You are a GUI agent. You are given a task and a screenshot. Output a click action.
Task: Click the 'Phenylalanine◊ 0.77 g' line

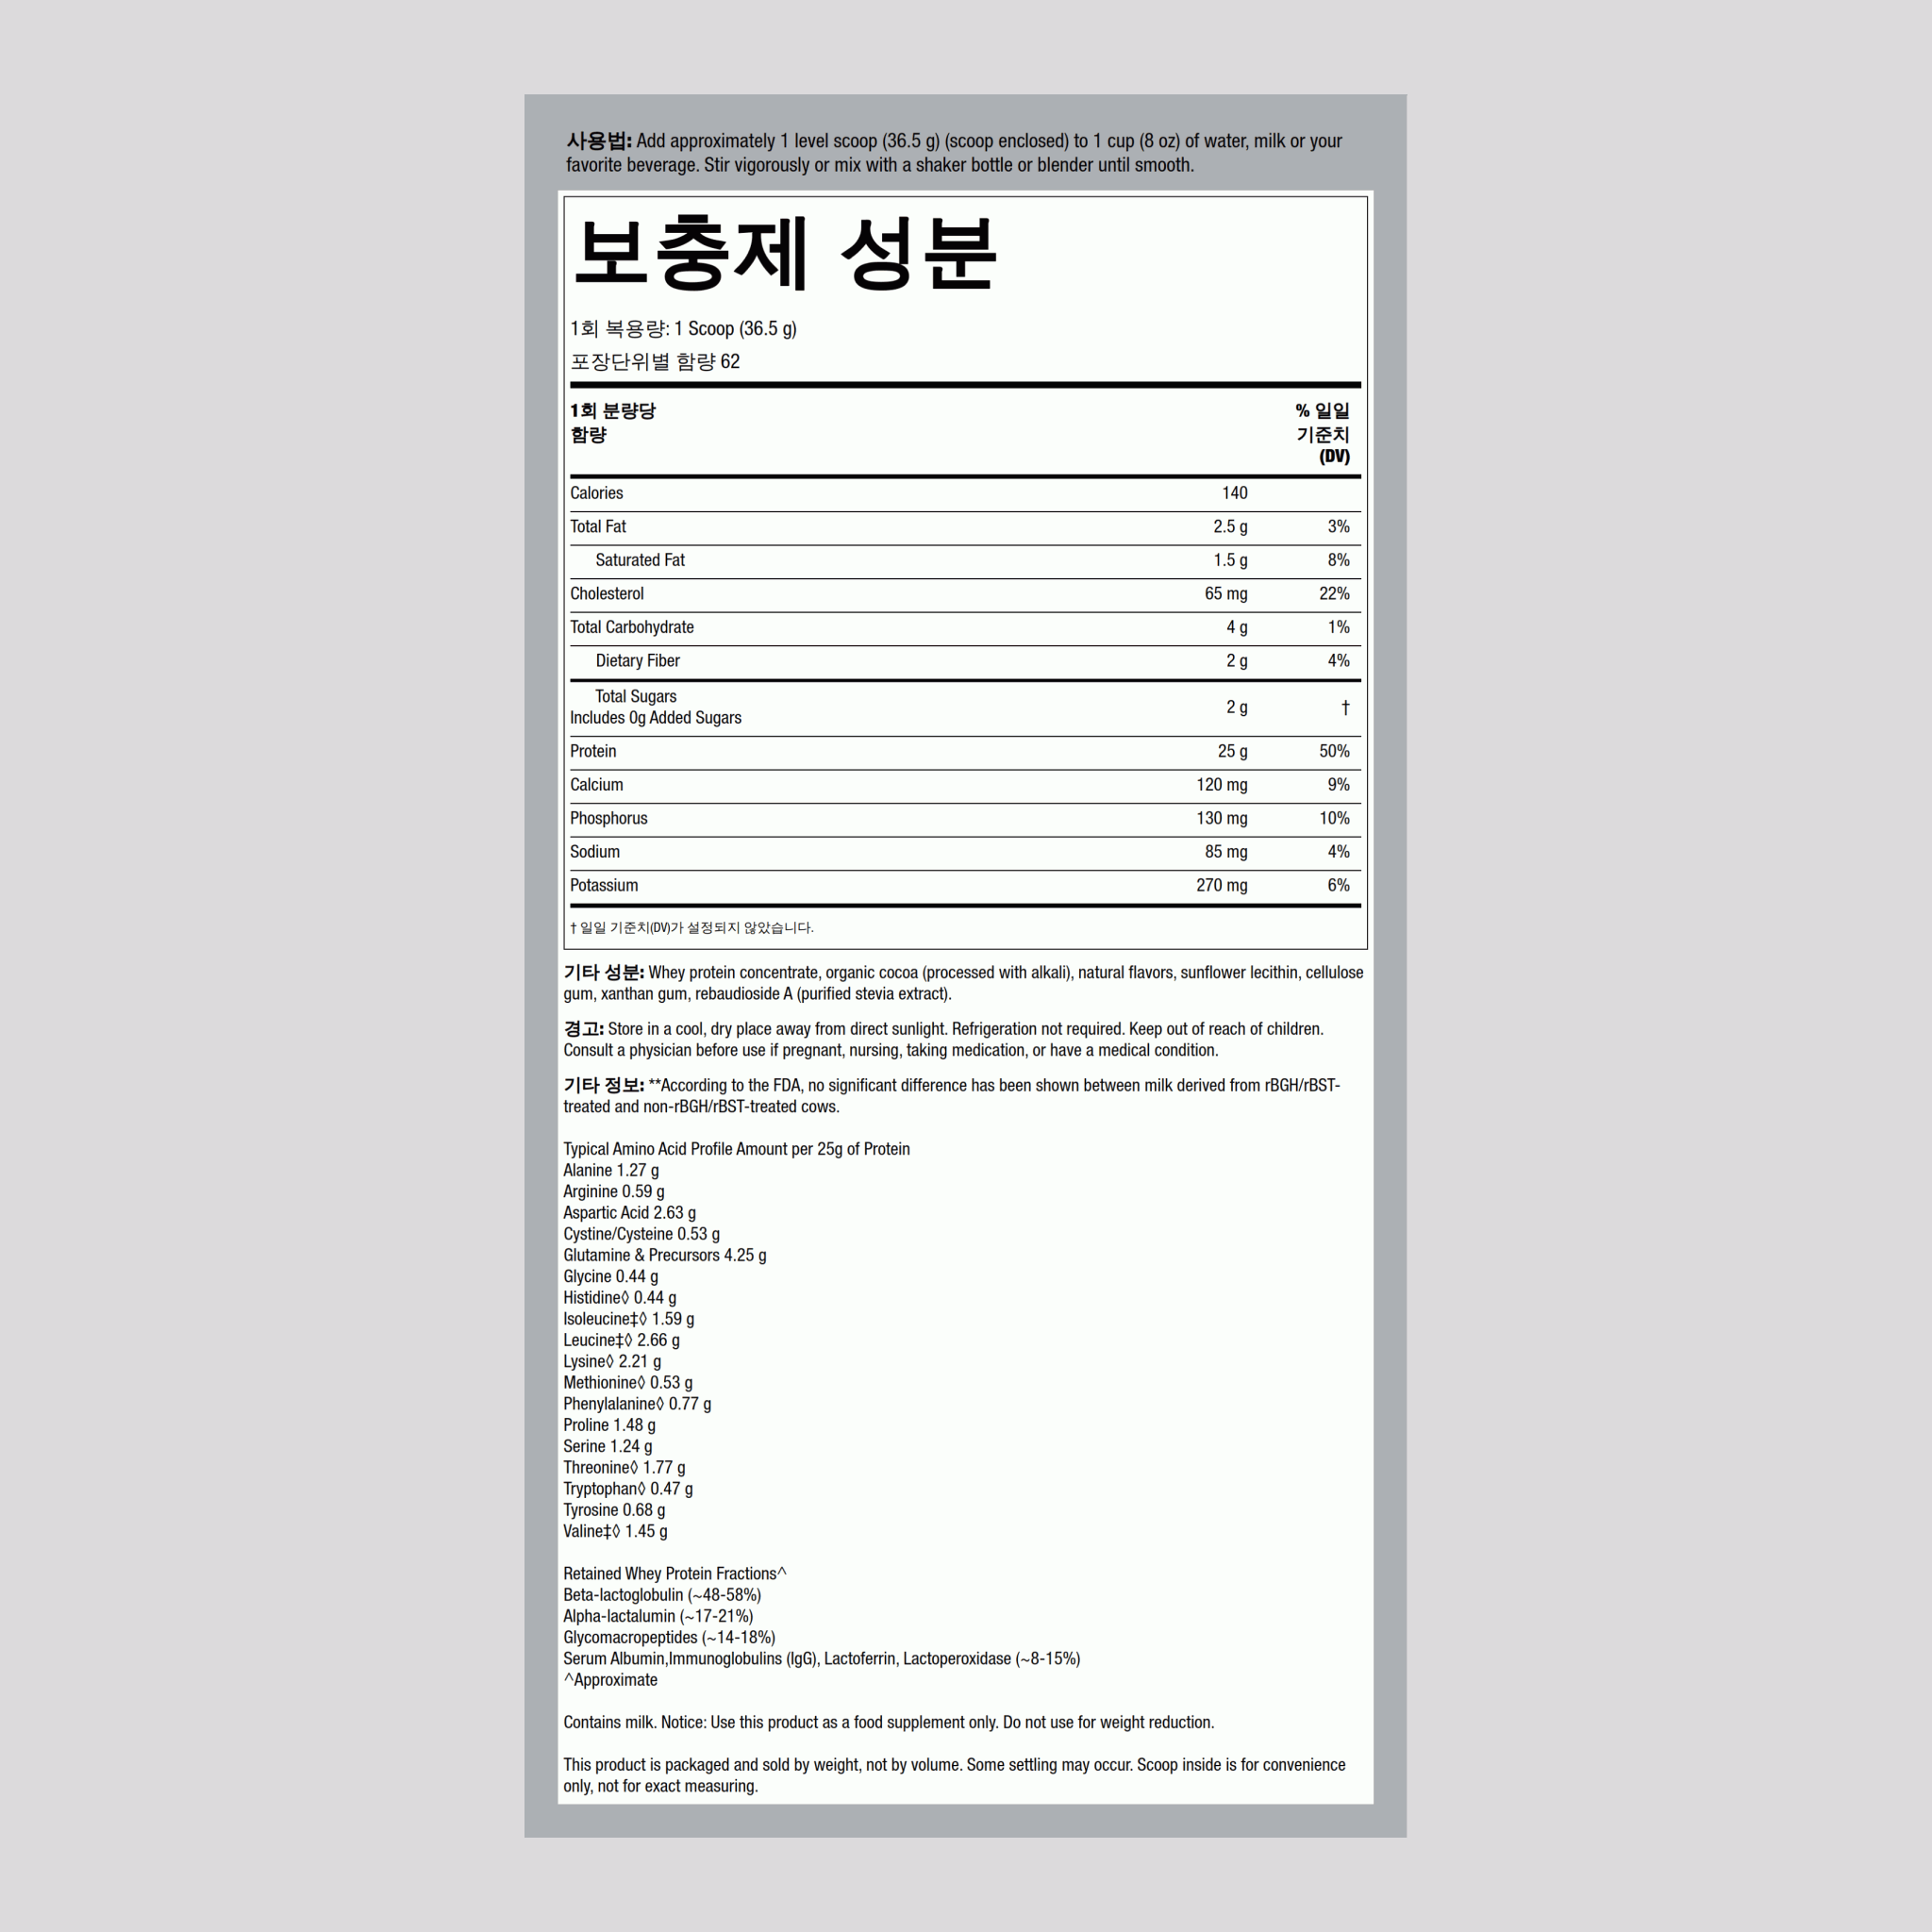637,1405
